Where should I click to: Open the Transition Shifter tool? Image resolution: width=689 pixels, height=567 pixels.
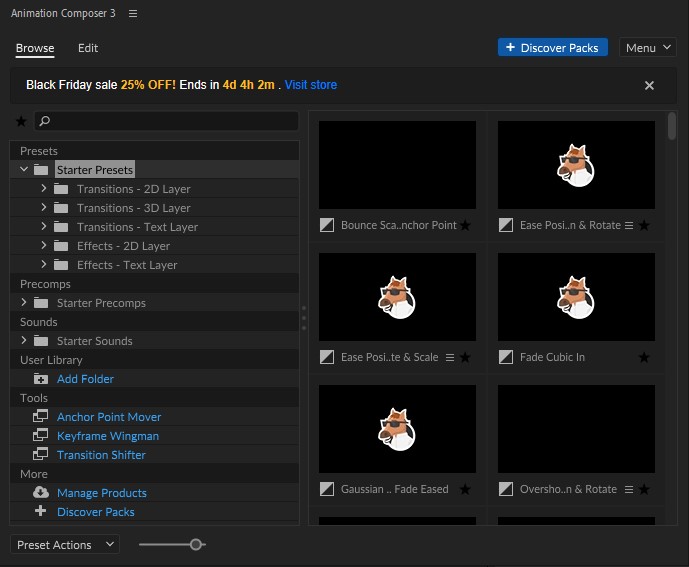point(101,455)
